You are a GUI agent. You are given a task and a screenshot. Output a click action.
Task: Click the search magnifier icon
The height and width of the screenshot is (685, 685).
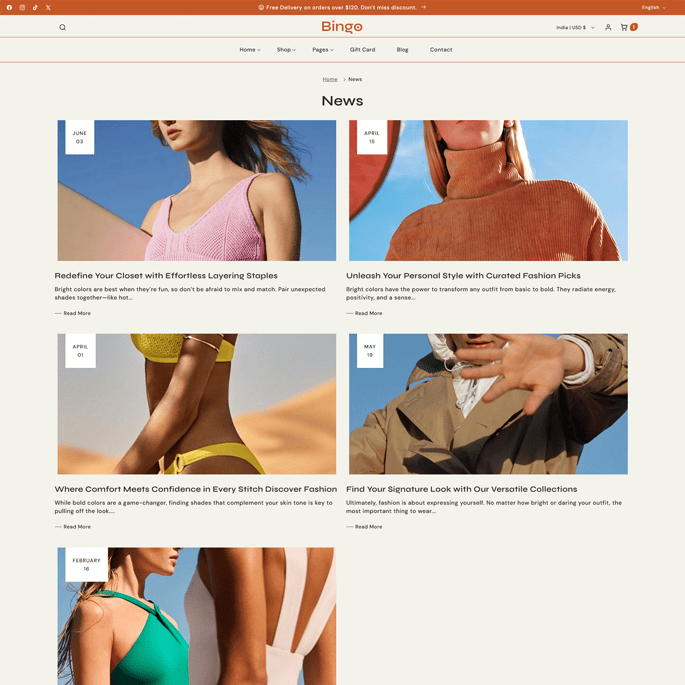click(x=62, y=27)
